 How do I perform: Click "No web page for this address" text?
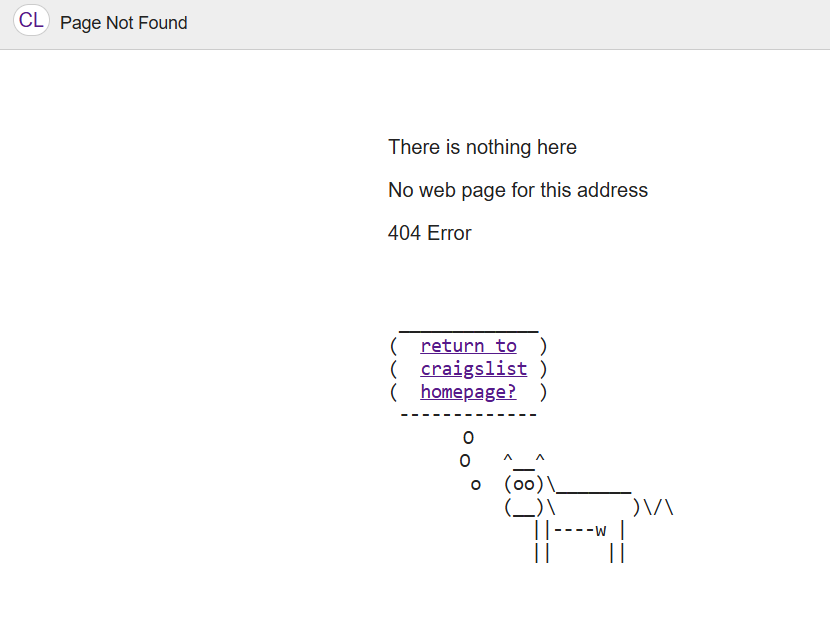click(518, 190)
